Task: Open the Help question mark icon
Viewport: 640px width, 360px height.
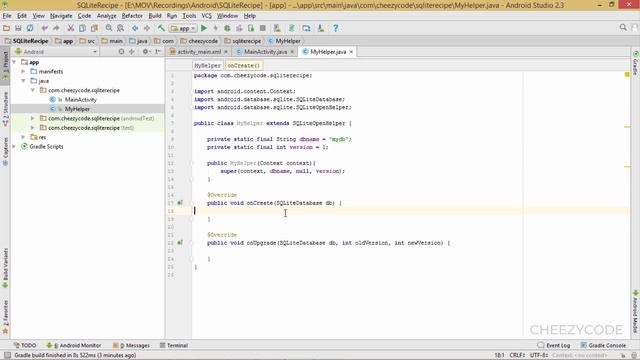Action: [336, 28]
